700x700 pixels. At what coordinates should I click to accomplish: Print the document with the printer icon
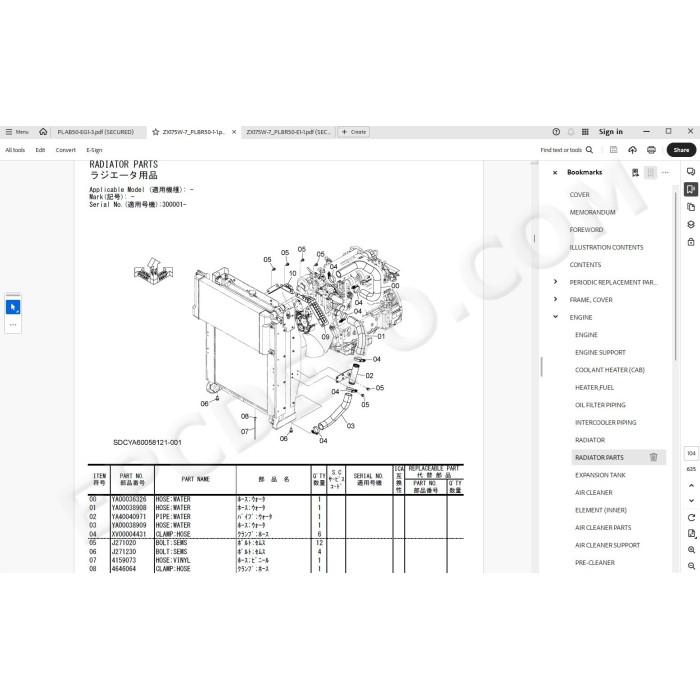click(651, 150)
